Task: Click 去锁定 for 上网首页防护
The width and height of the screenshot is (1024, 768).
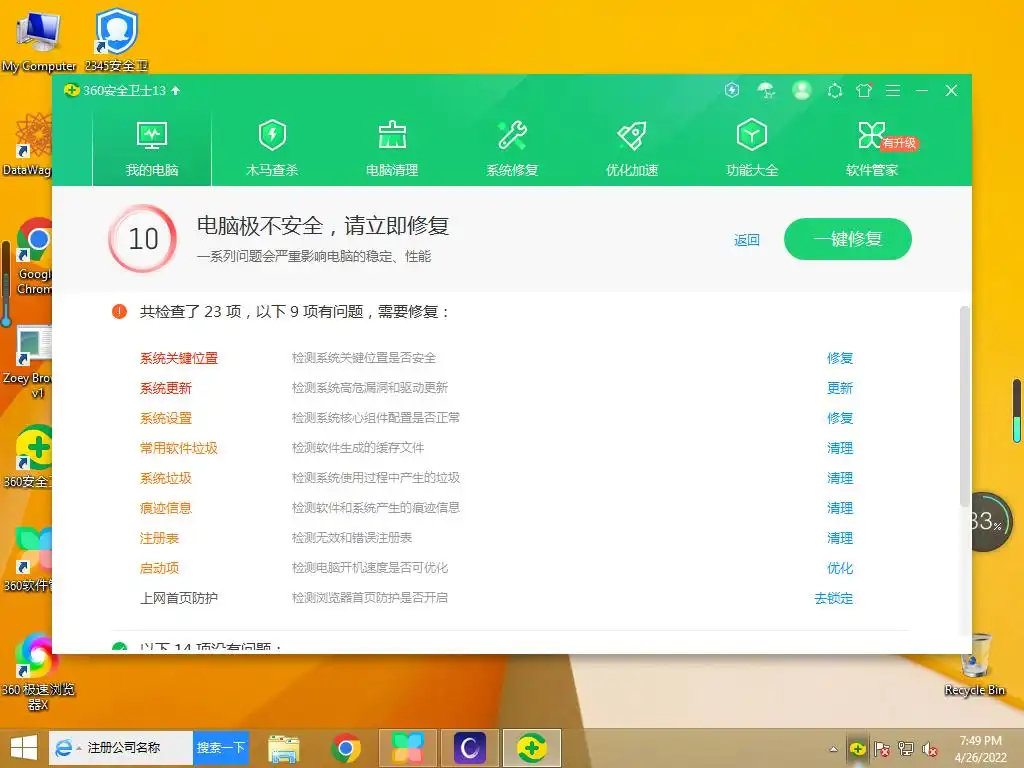Action: [x=834, y=598]
